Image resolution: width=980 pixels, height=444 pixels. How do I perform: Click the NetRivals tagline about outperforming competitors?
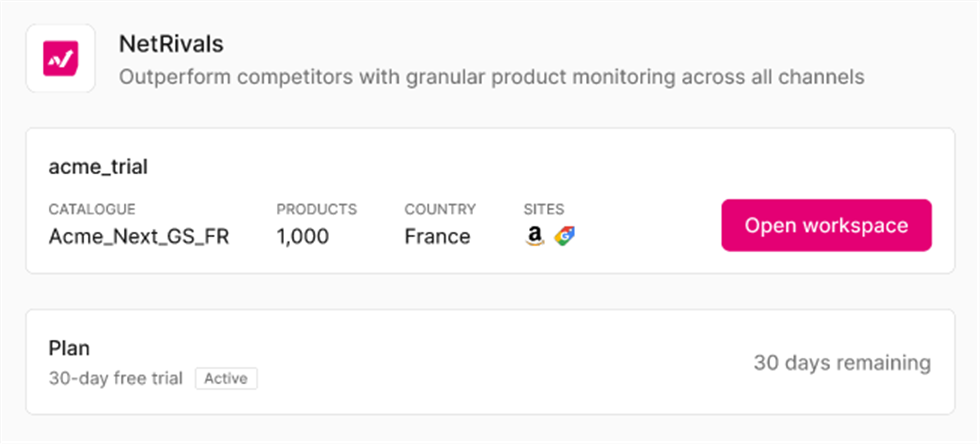click(x=491, y=77)
